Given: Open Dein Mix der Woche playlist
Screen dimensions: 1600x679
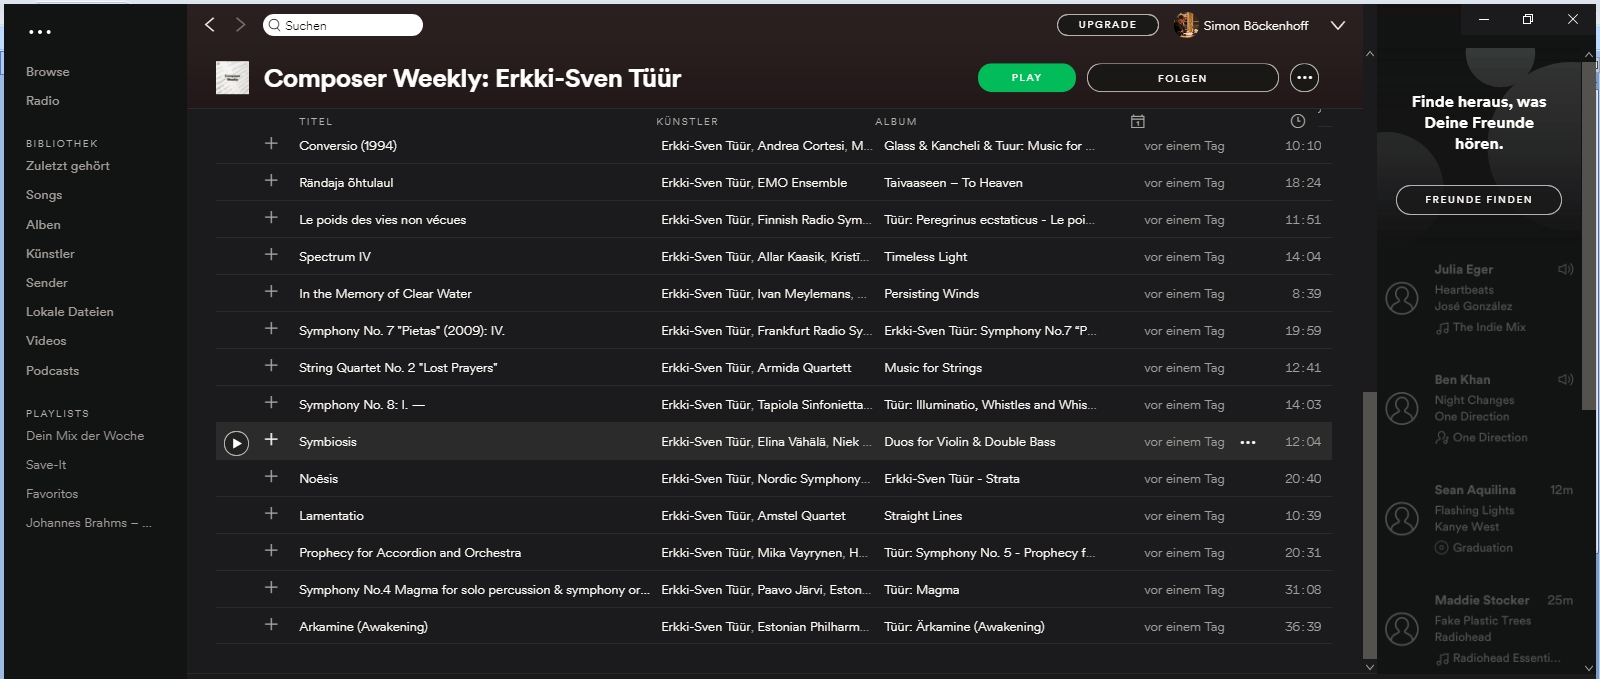Looking at the screenshot, I should [85, 436].
